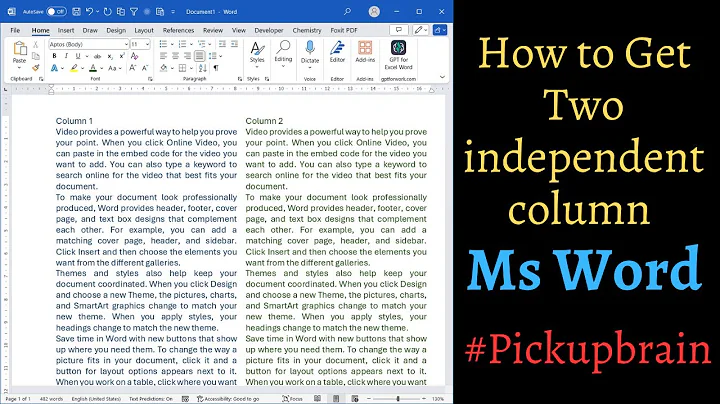Click the filter funnel icon in title bar
This screenshot has width=720, height=404.
pos(134,11)
